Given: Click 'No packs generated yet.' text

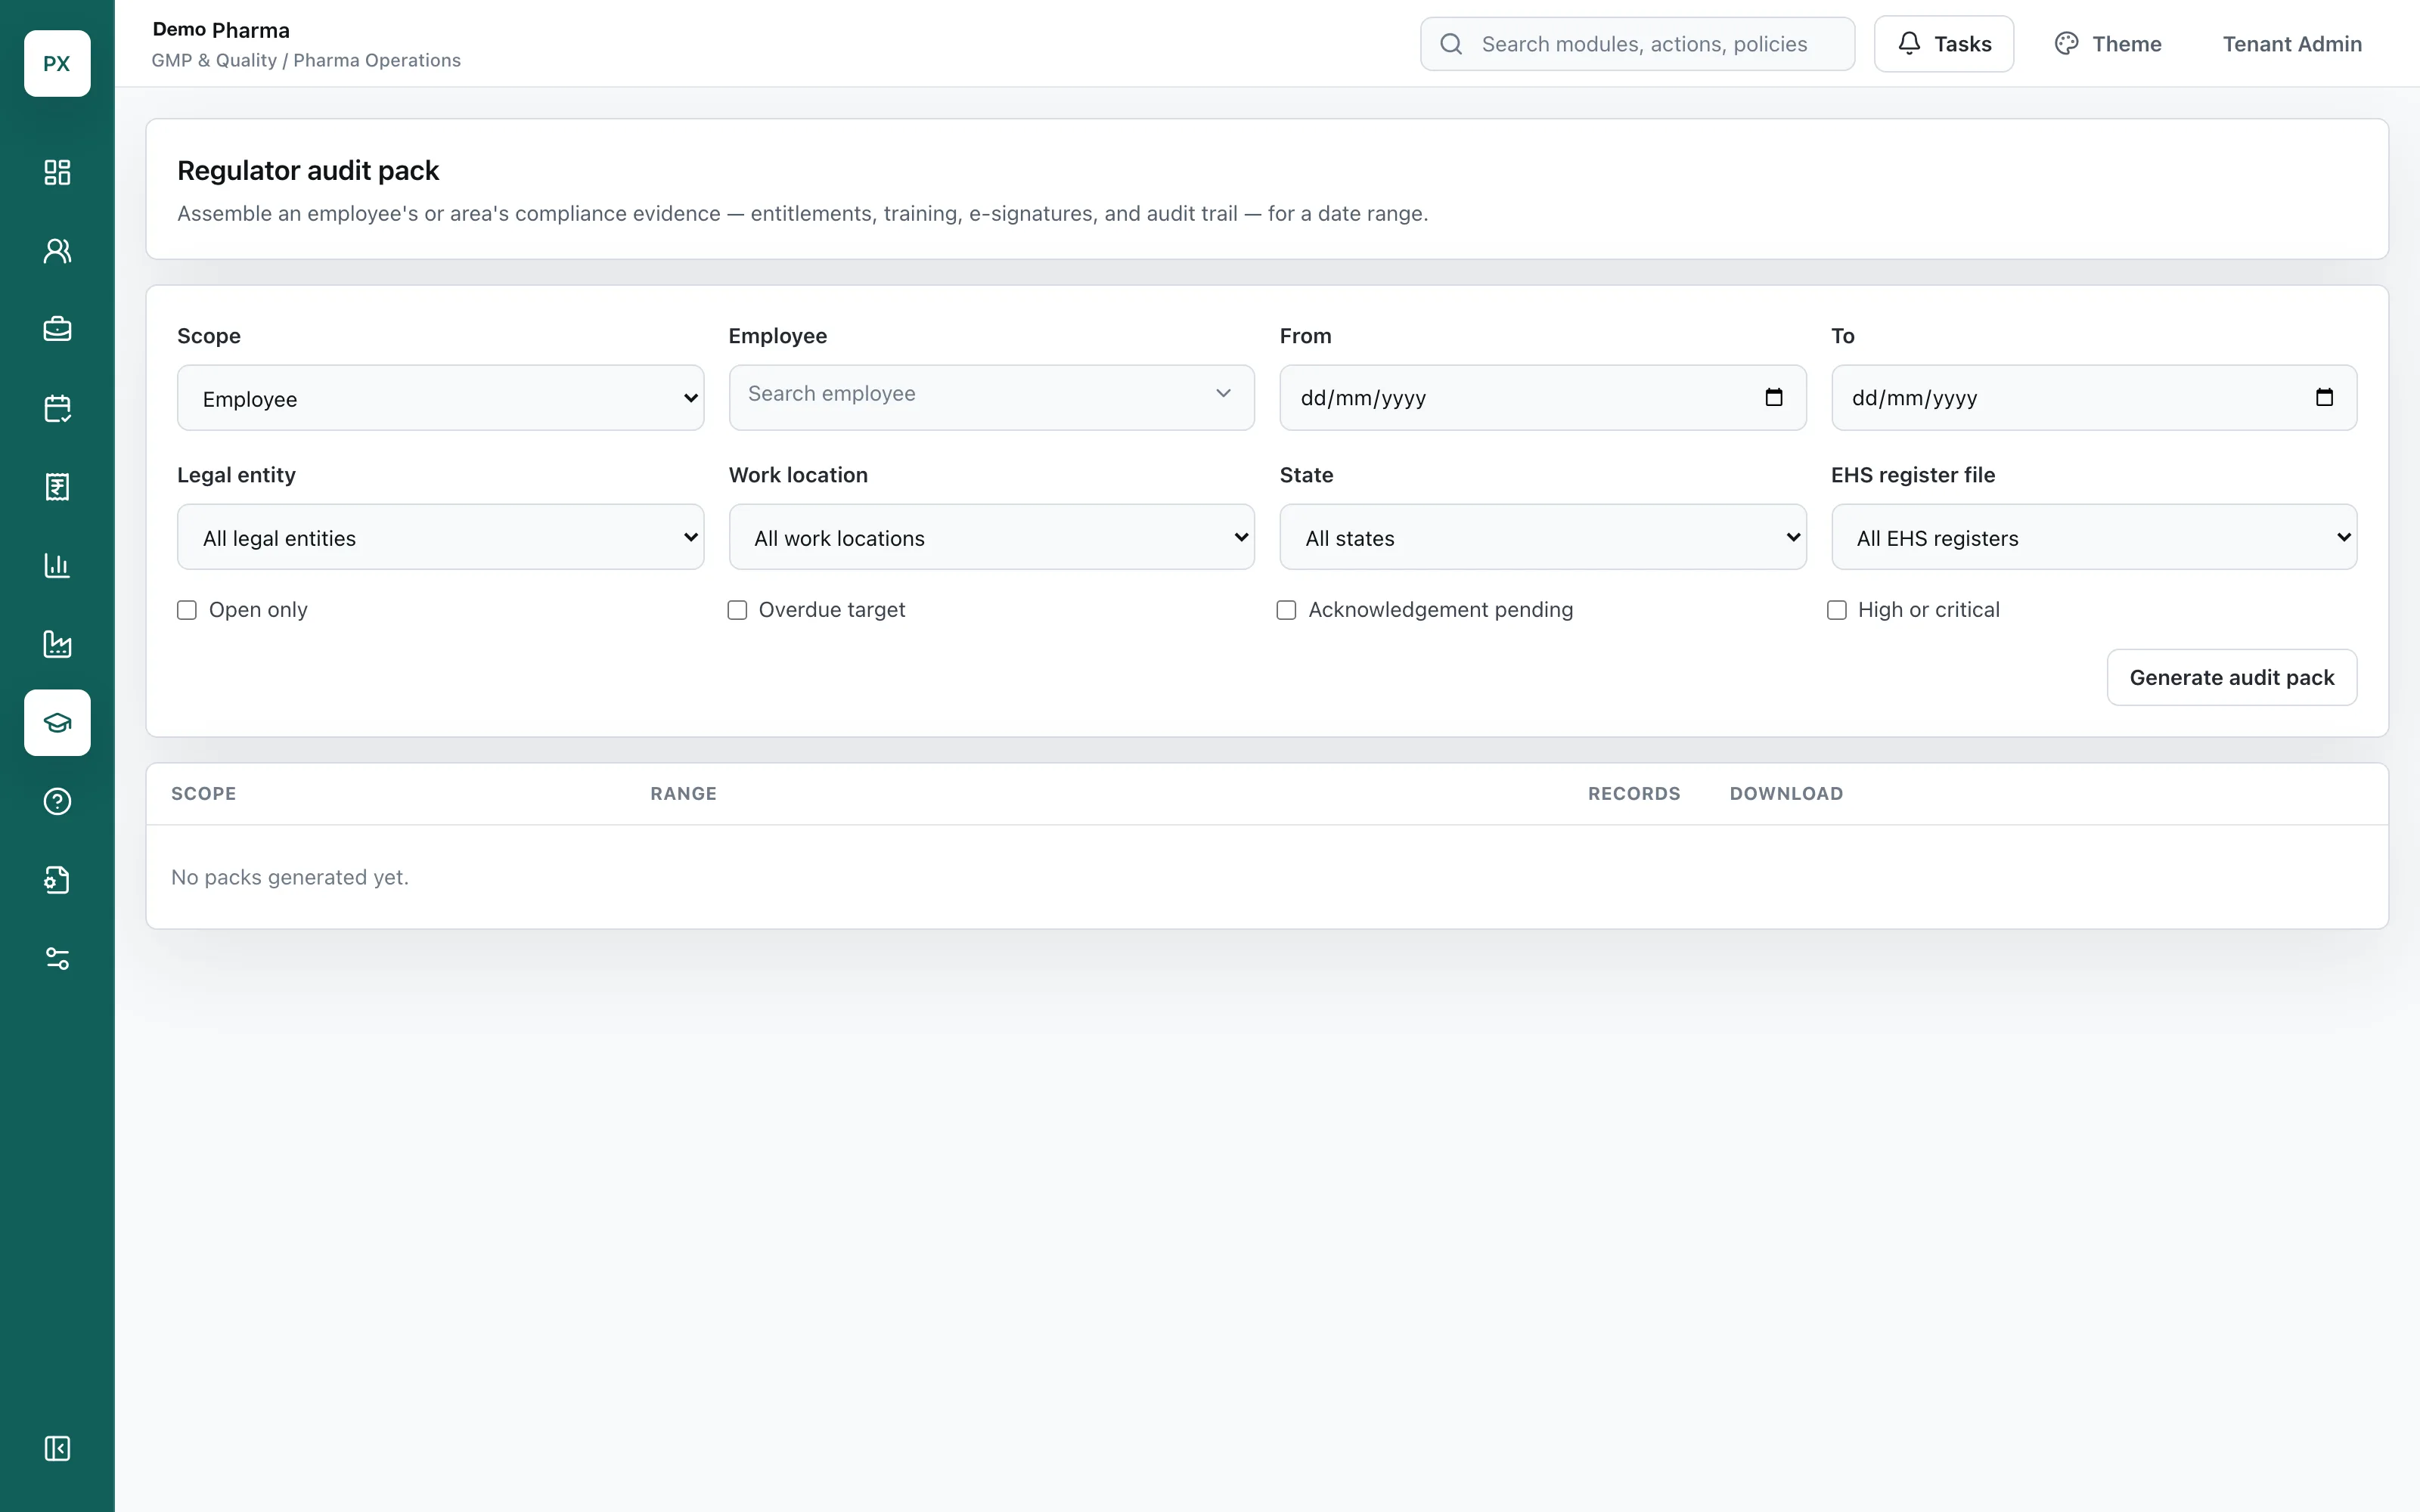Looking at the screenshot, I should pos(290,877).
